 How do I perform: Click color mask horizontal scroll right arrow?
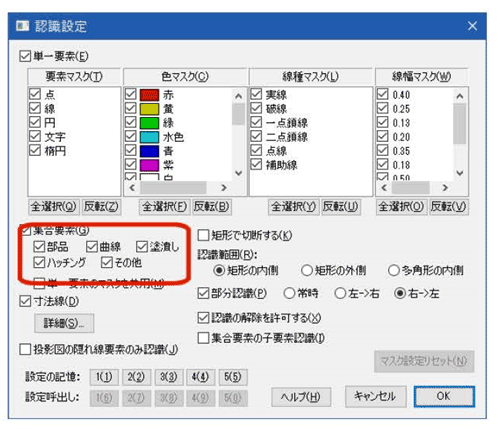(x=224, y=188)
